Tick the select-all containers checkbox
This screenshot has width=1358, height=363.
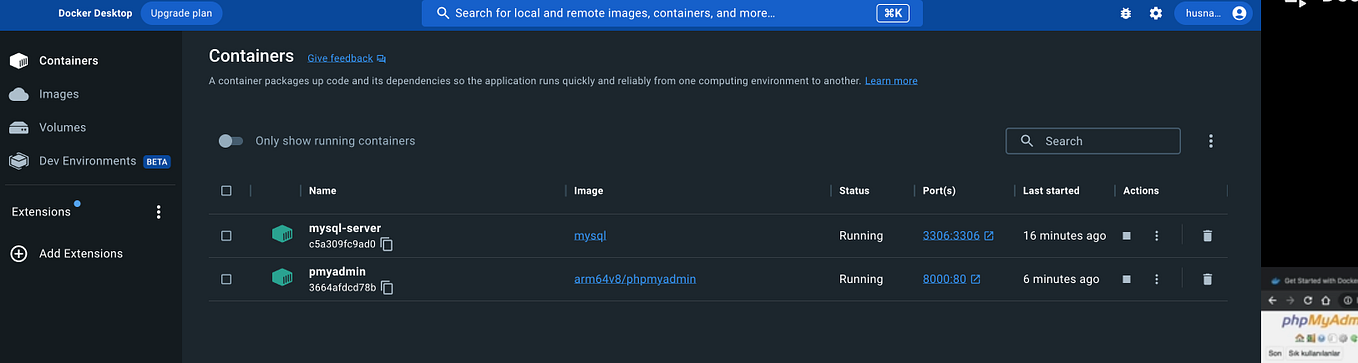tap(226, 190)
